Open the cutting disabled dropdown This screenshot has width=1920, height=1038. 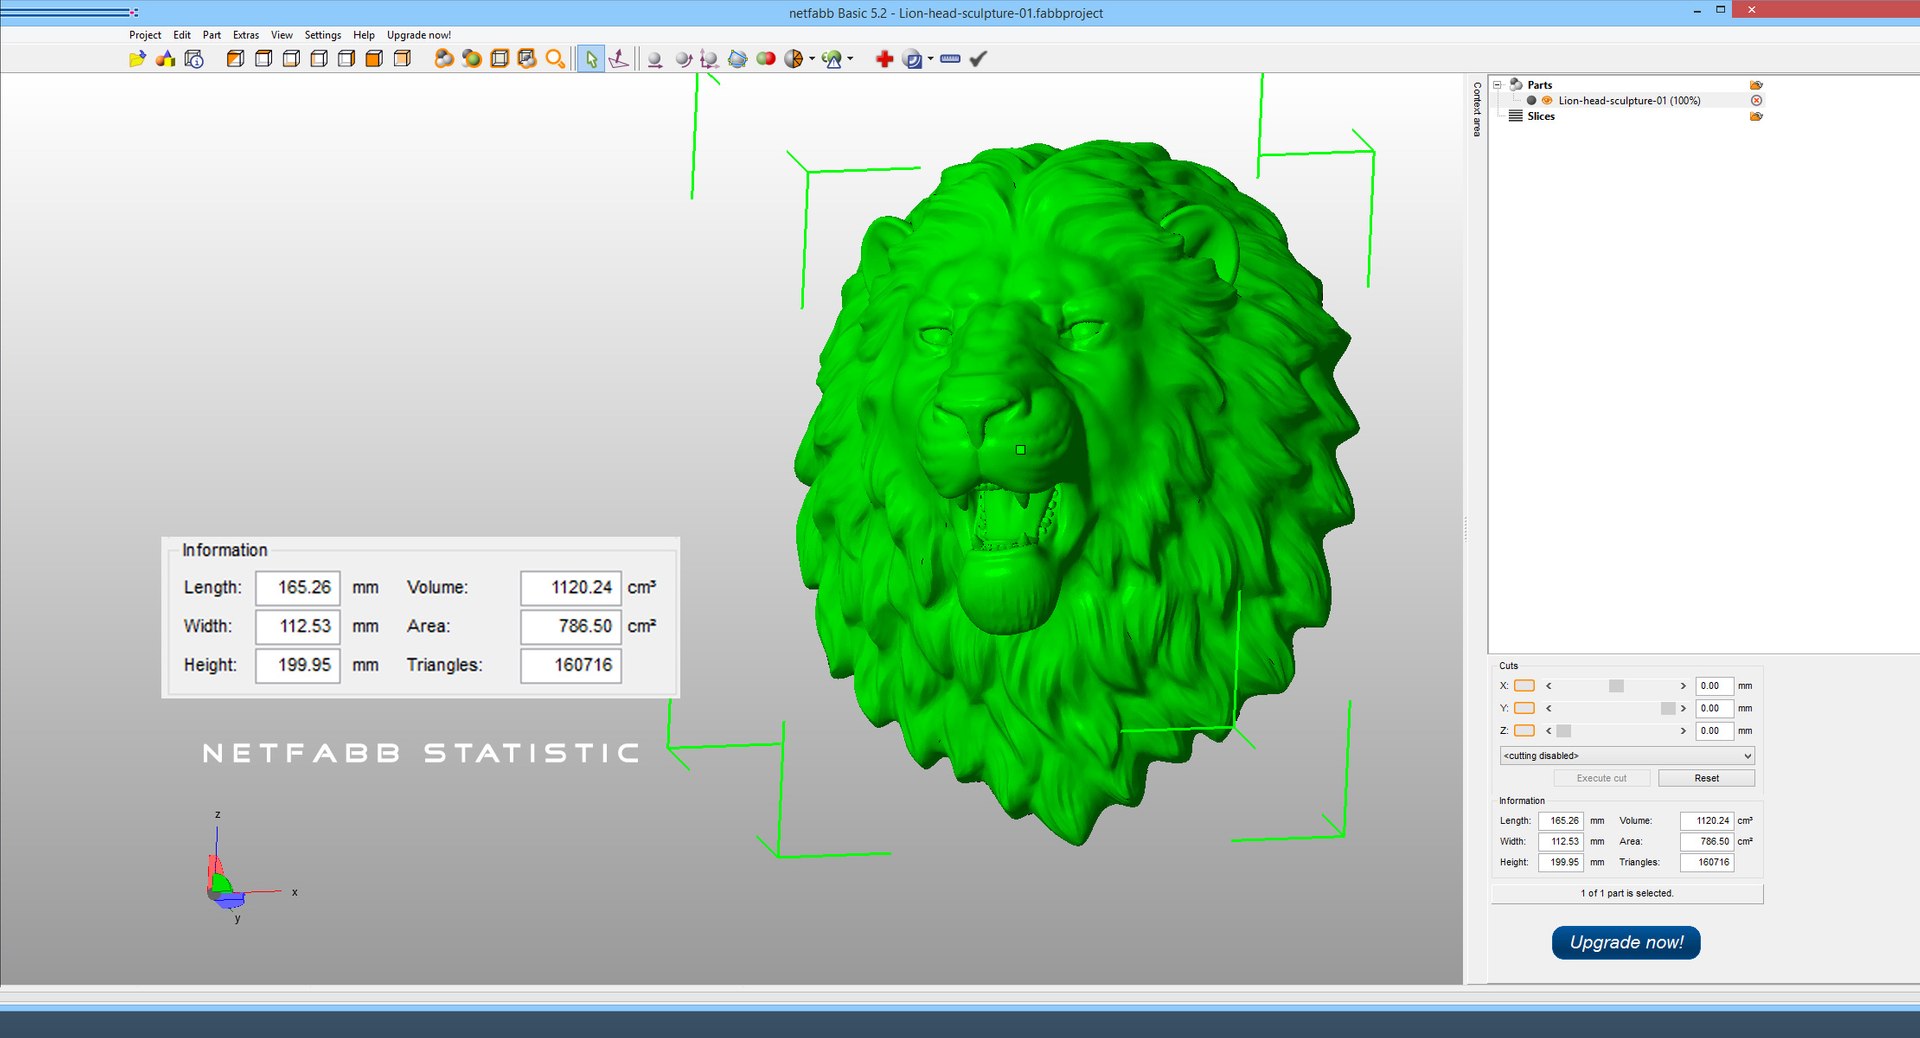(1627, 756)
